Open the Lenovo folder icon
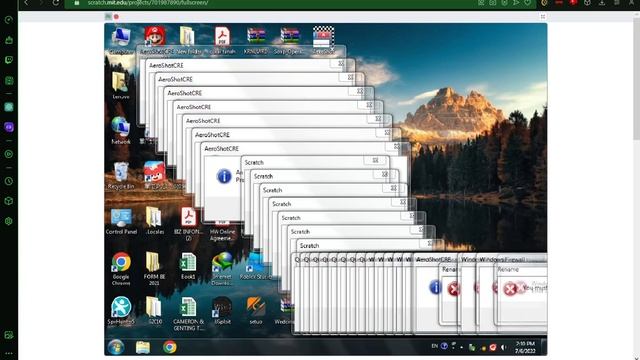This screenshot has width=640, height=360. [x=121, y=85]
